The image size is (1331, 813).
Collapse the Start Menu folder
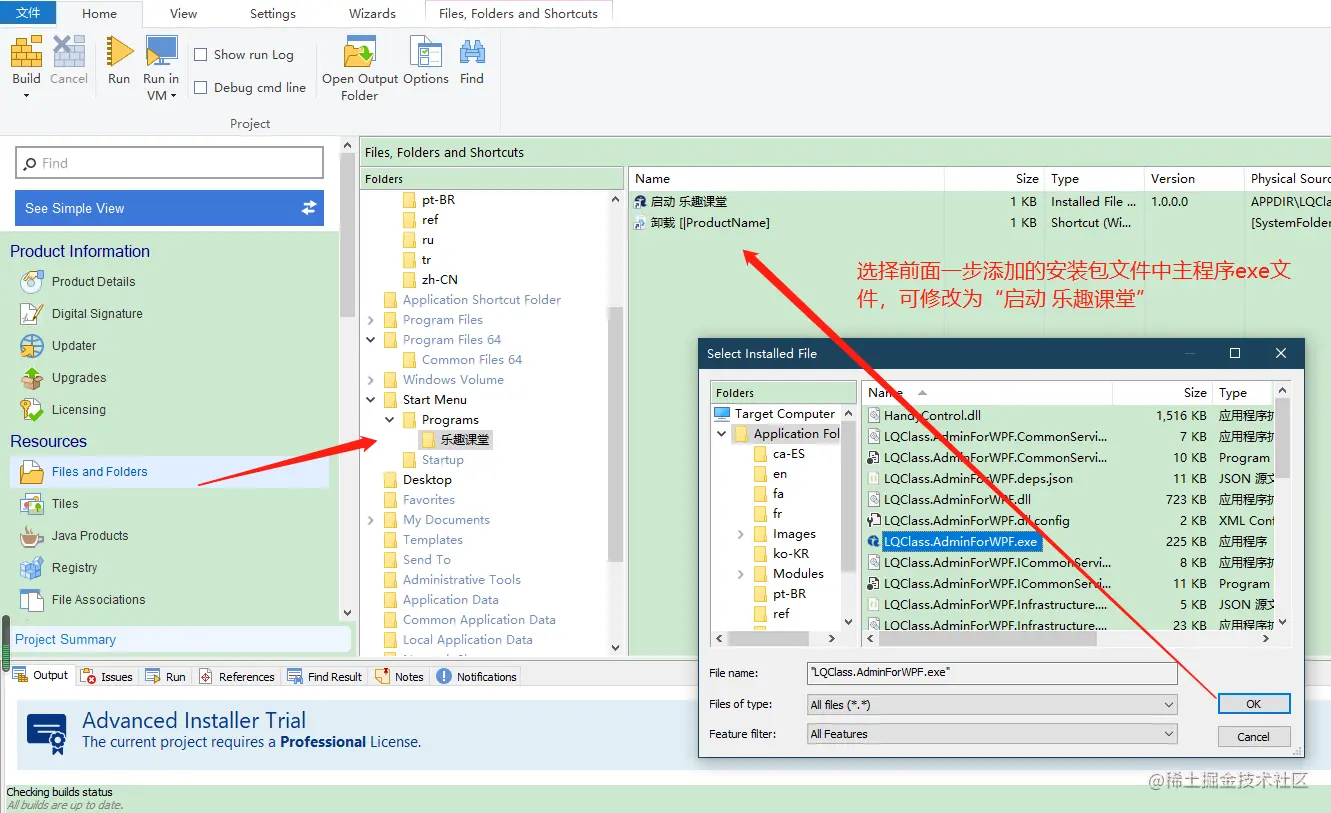pos(371,400)
